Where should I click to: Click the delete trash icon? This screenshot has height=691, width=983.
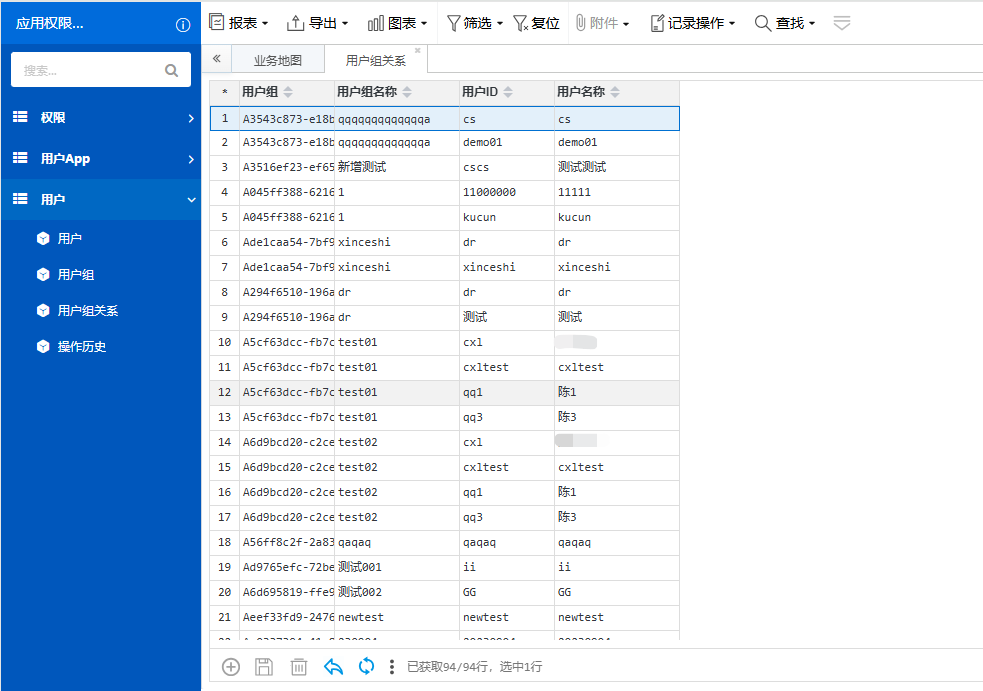[298, 667]
